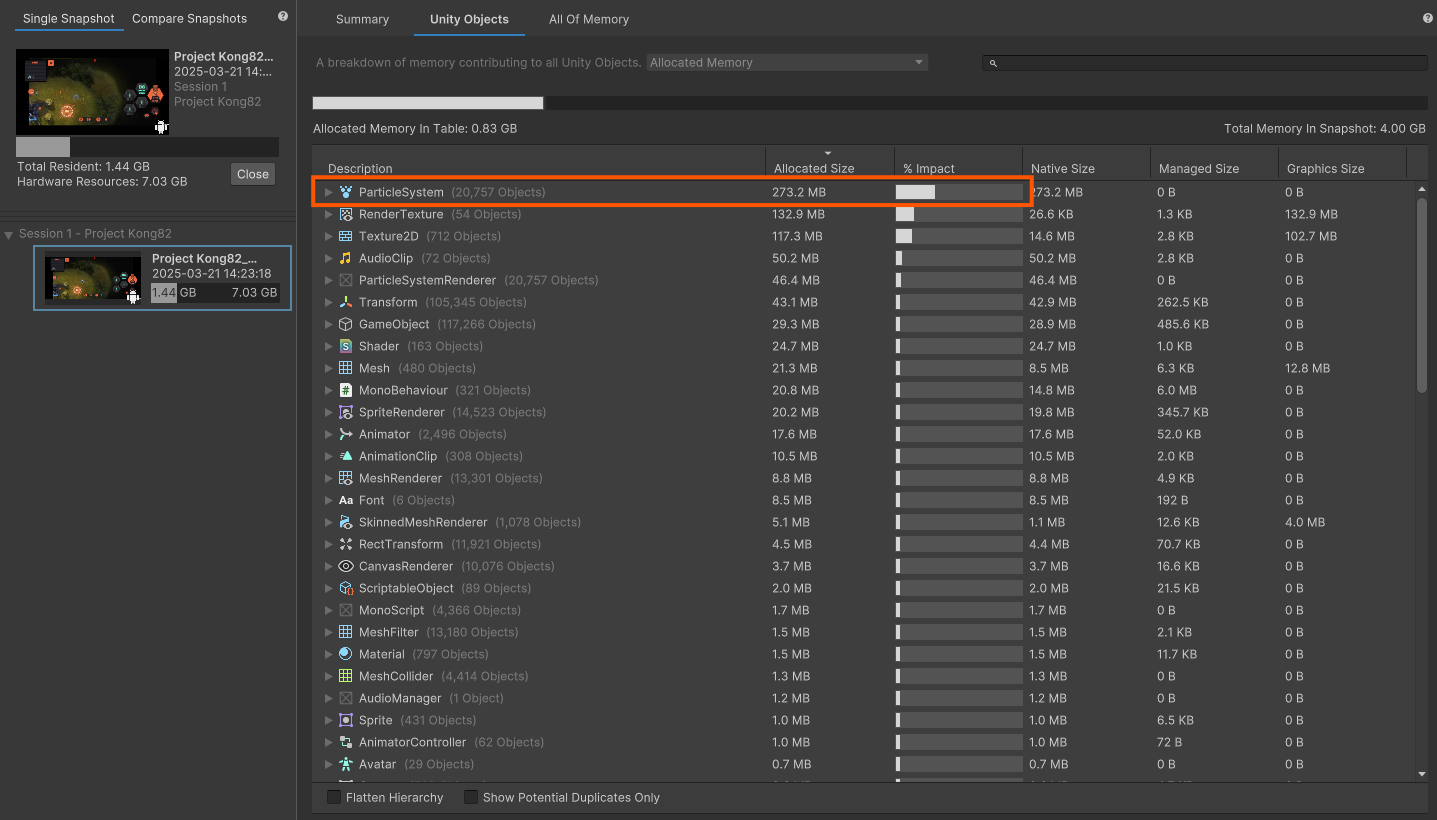Click the ParticleSystemRenderer type icon

(x=346, y=280)
